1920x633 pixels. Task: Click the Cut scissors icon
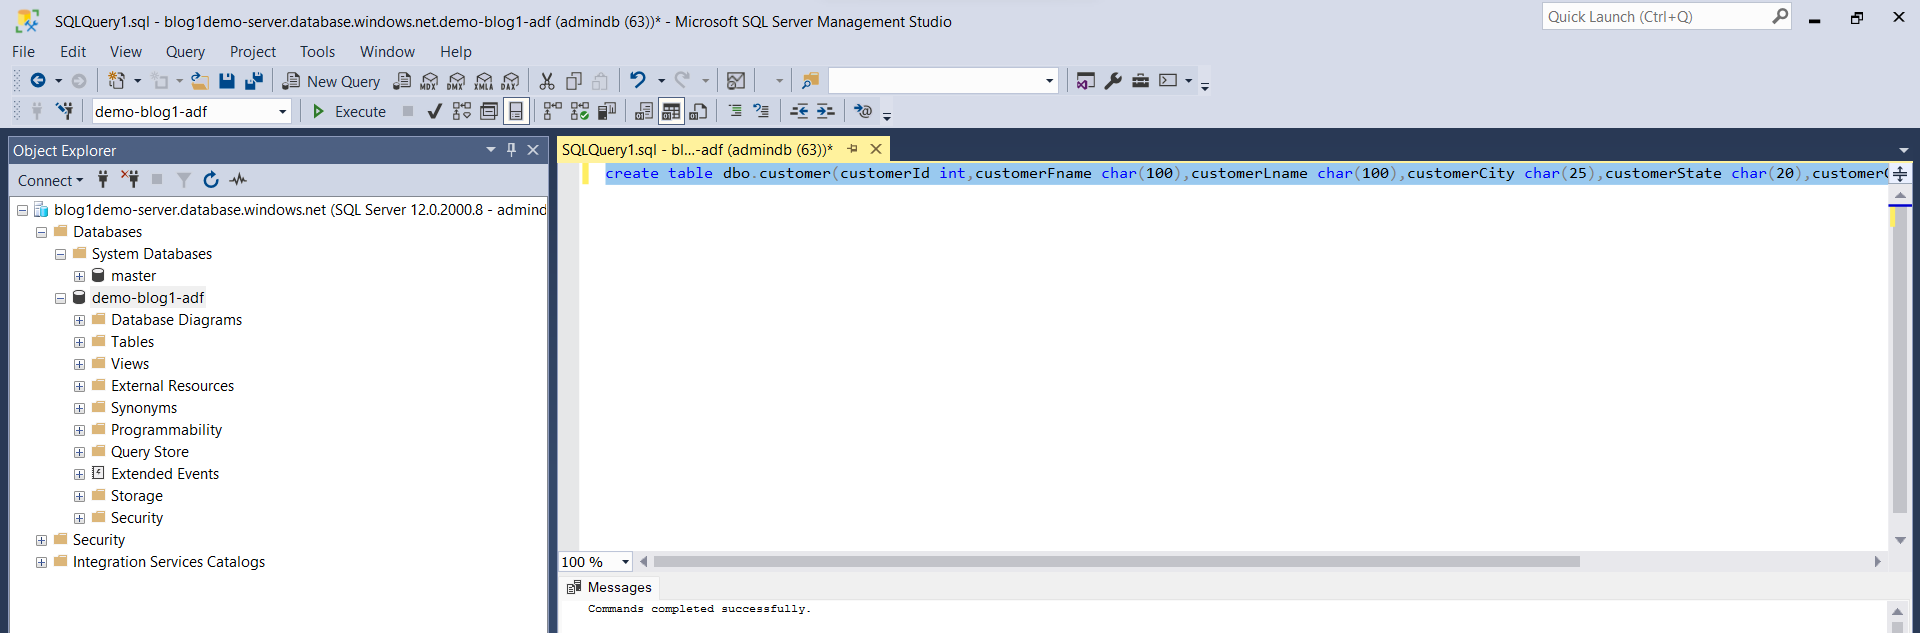(547, 81)
